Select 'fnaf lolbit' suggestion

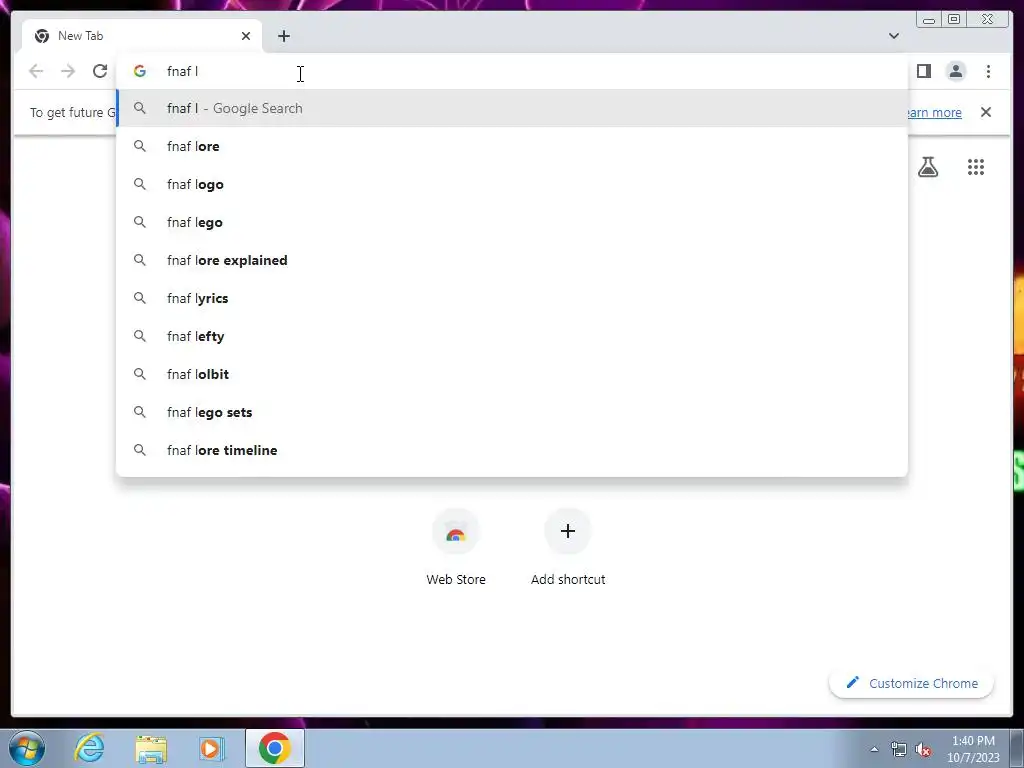512,374
